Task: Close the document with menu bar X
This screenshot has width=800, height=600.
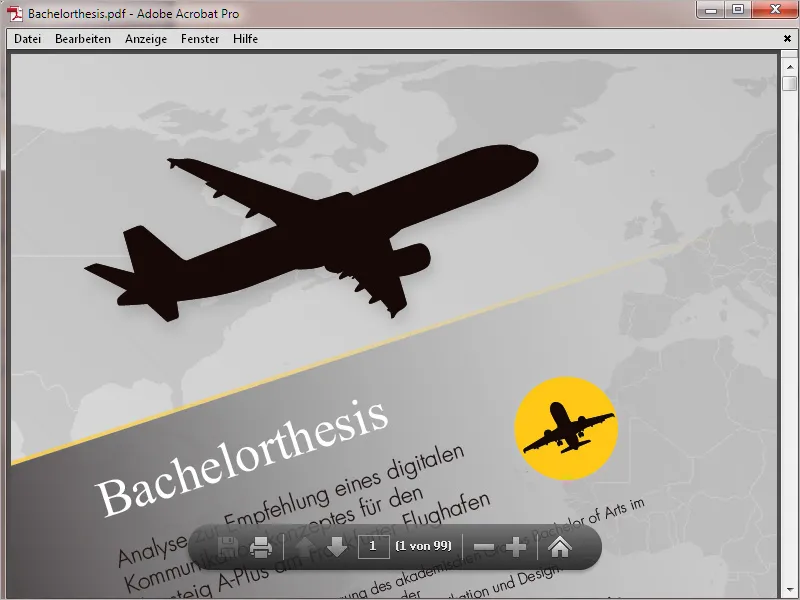Action: point(787,39)
